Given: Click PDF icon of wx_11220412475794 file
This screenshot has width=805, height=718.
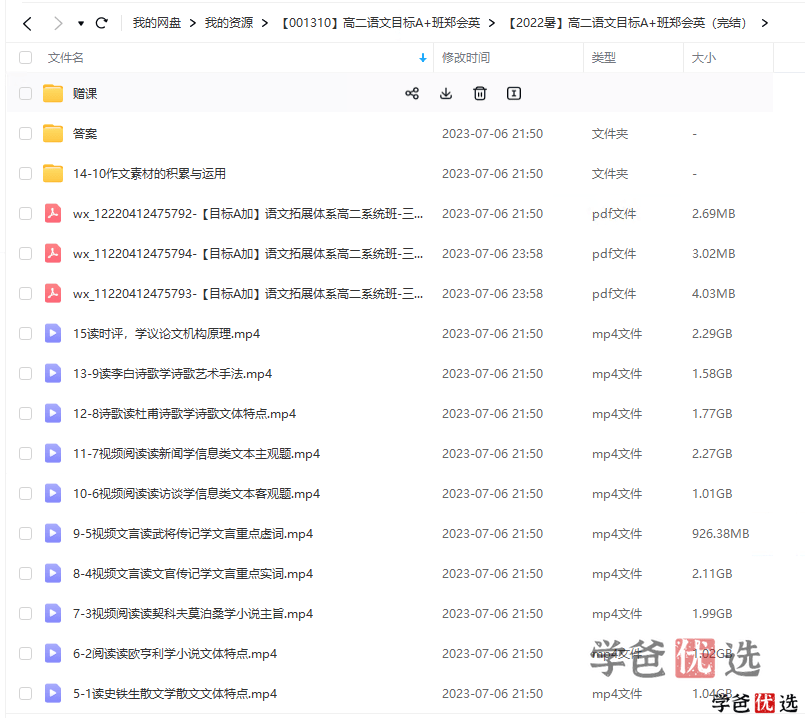Looking at the screenshot, I should click(x=53, y=254).
